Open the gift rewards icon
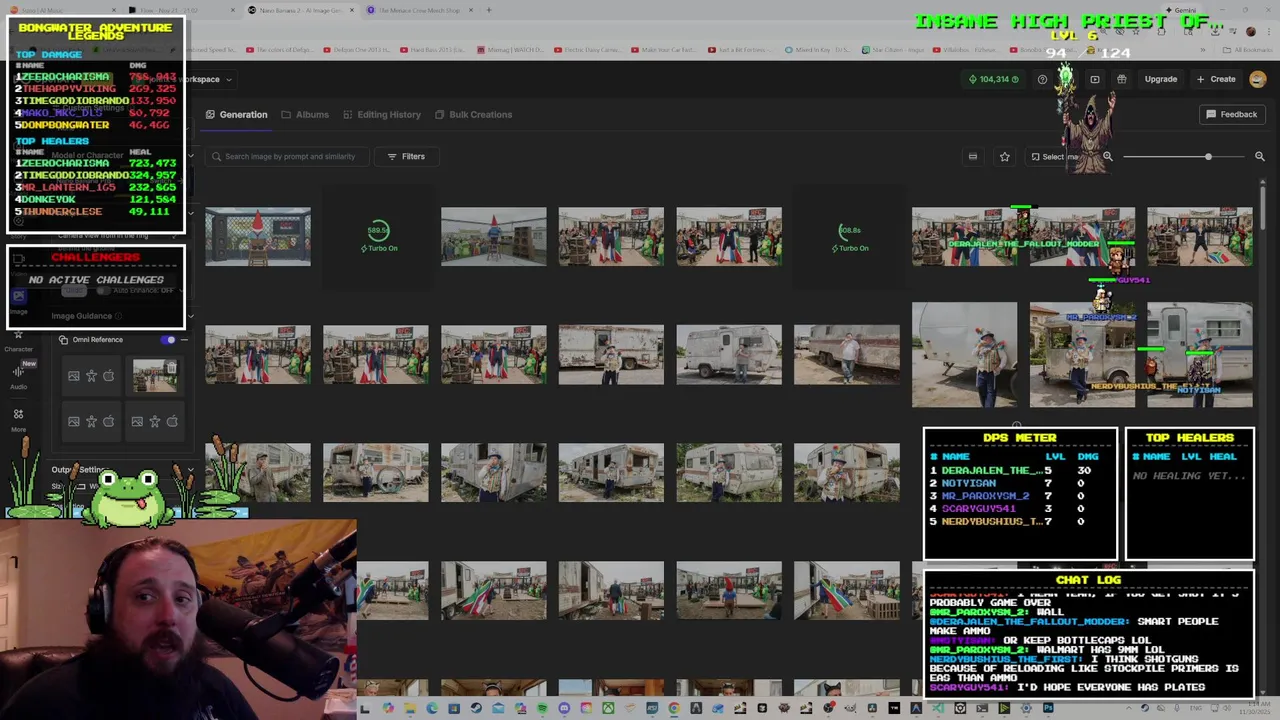The image size is (1280, 720). [1121, 79]
